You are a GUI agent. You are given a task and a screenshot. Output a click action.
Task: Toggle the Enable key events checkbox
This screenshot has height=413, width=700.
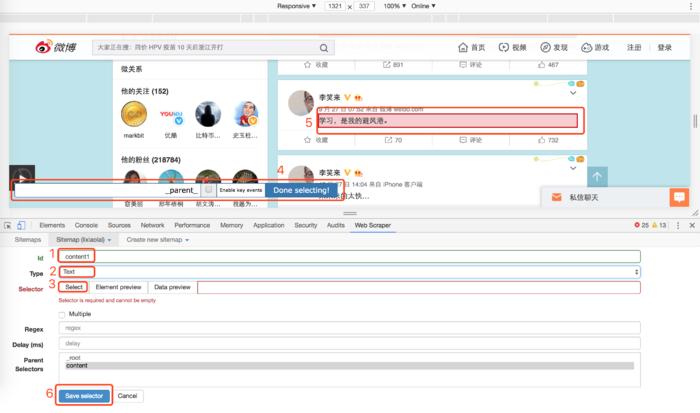click(208, 189)
